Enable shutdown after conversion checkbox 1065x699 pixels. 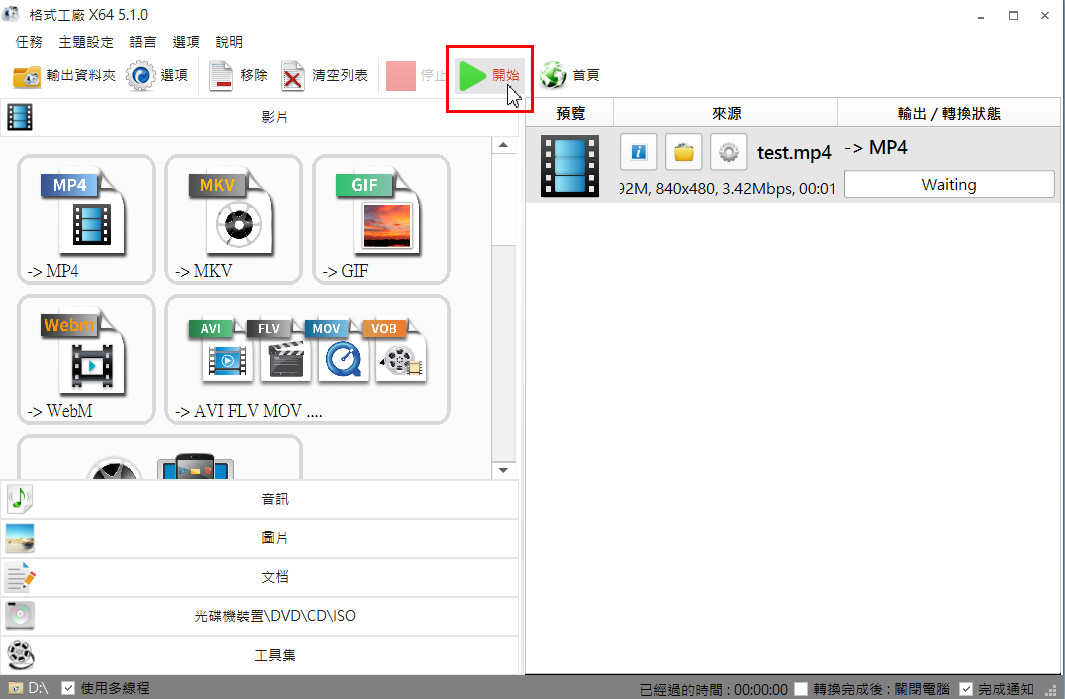point(800,688)
